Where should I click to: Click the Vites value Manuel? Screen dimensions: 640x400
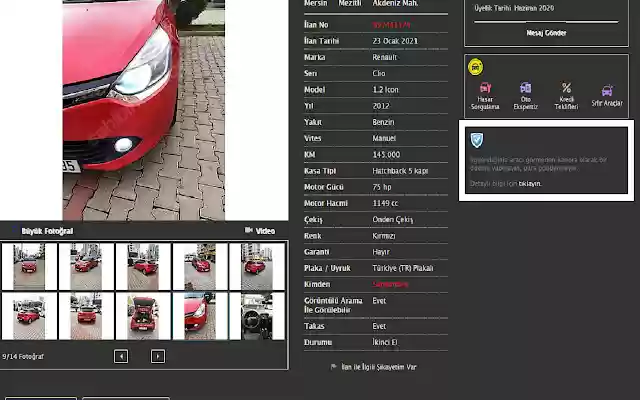(384, 138)
